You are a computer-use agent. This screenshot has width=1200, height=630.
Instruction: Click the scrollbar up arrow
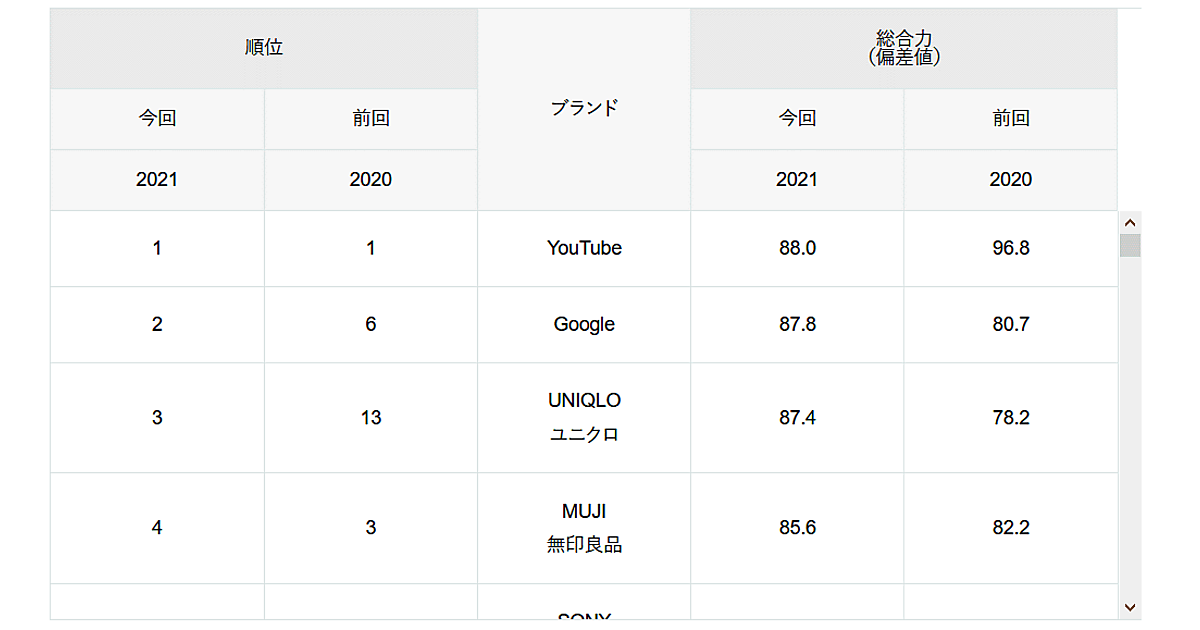point(1130,223)
